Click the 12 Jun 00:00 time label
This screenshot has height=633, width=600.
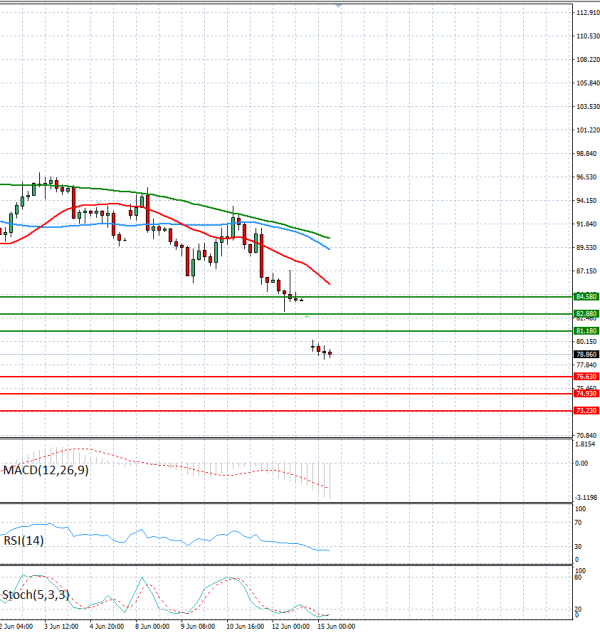coord(291,627)
